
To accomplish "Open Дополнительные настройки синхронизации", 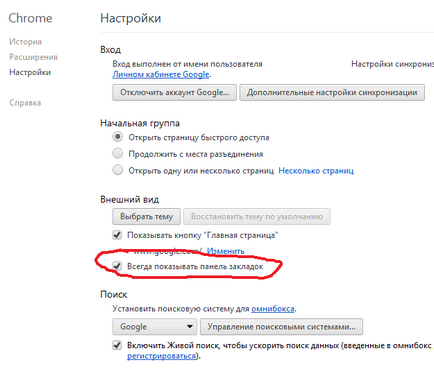I will (332, 92).
